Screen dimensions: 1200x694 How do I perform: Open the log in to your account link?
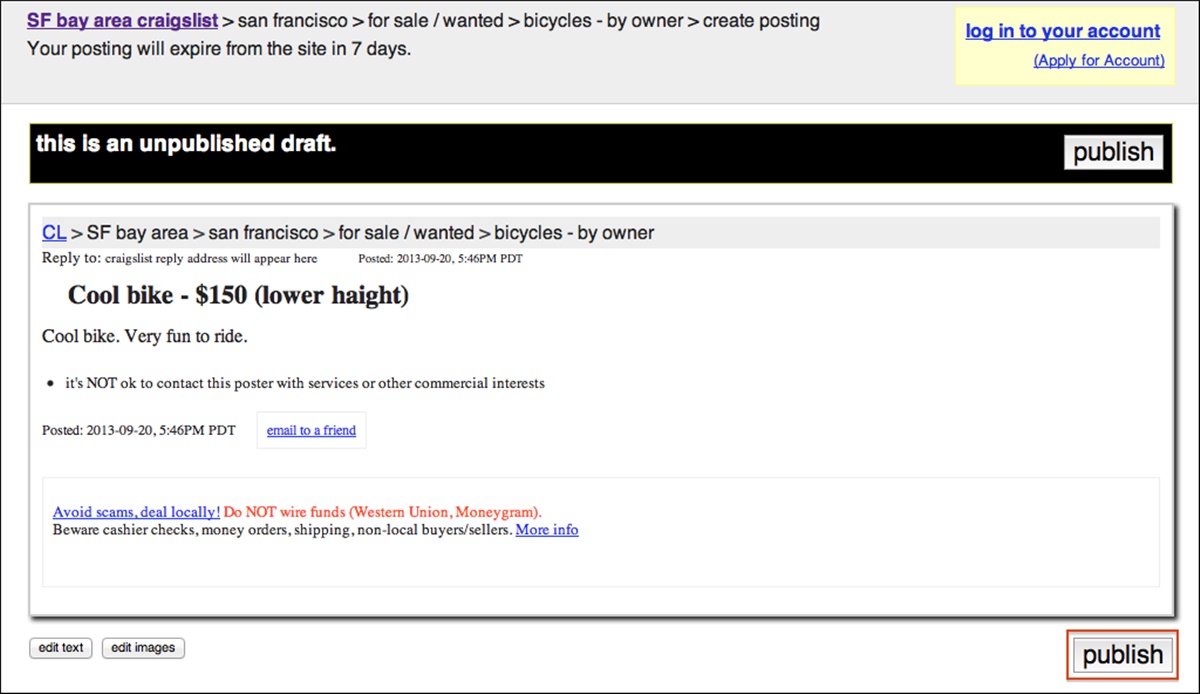(x=1063, y=31)
